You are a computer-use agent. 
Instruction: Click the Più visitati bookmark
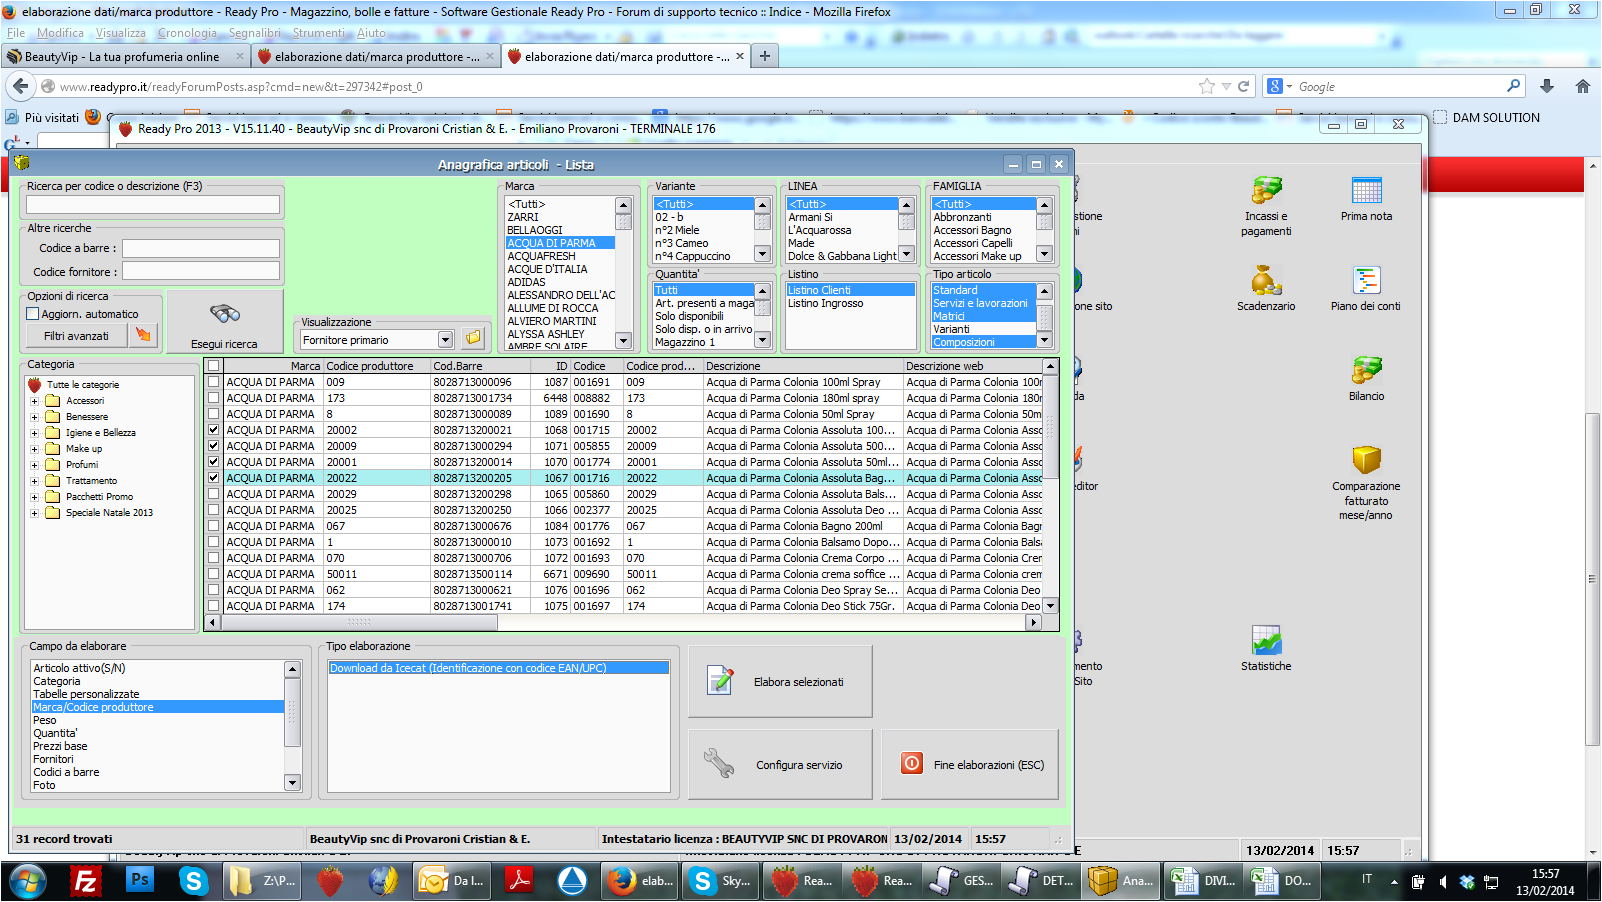pyautogui.click(x=42, y=117)
